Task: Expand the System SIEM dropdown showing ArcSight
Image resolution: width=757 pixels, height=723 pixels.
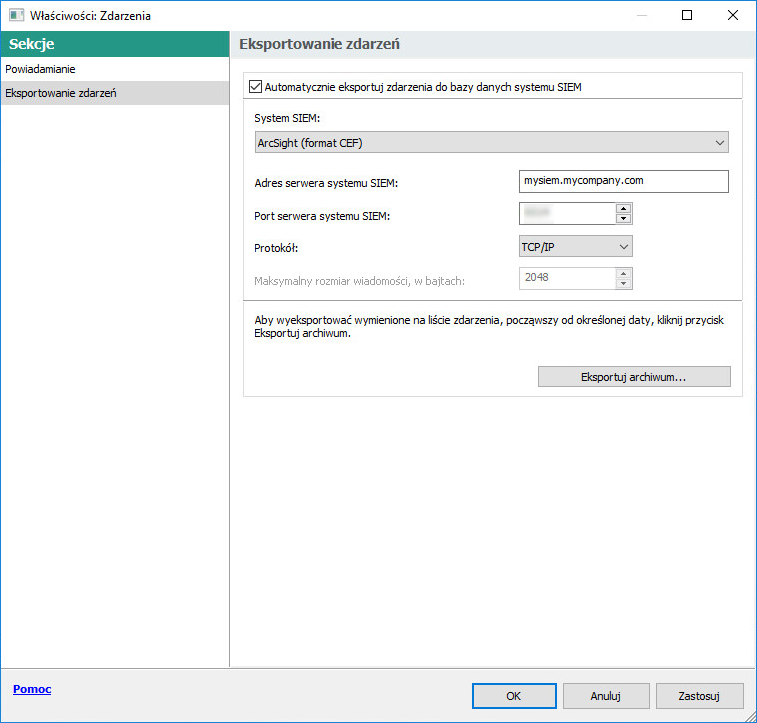Action: pos(491,143)
